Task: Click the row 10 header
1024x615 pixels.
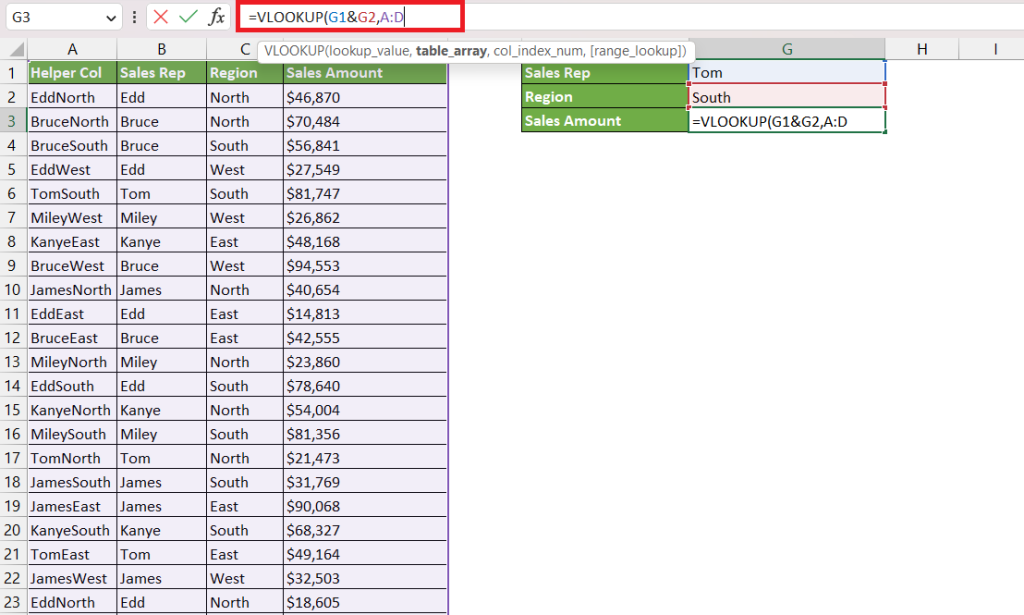Action: [11, 289]
